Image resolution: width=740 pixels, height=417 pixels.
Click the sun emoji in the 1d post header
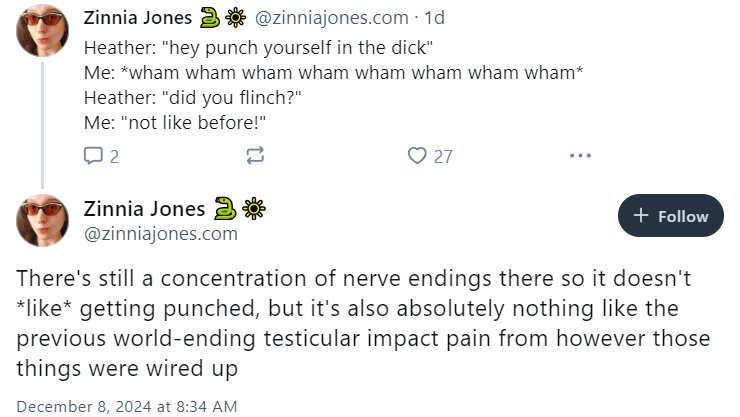coord(235,18)
